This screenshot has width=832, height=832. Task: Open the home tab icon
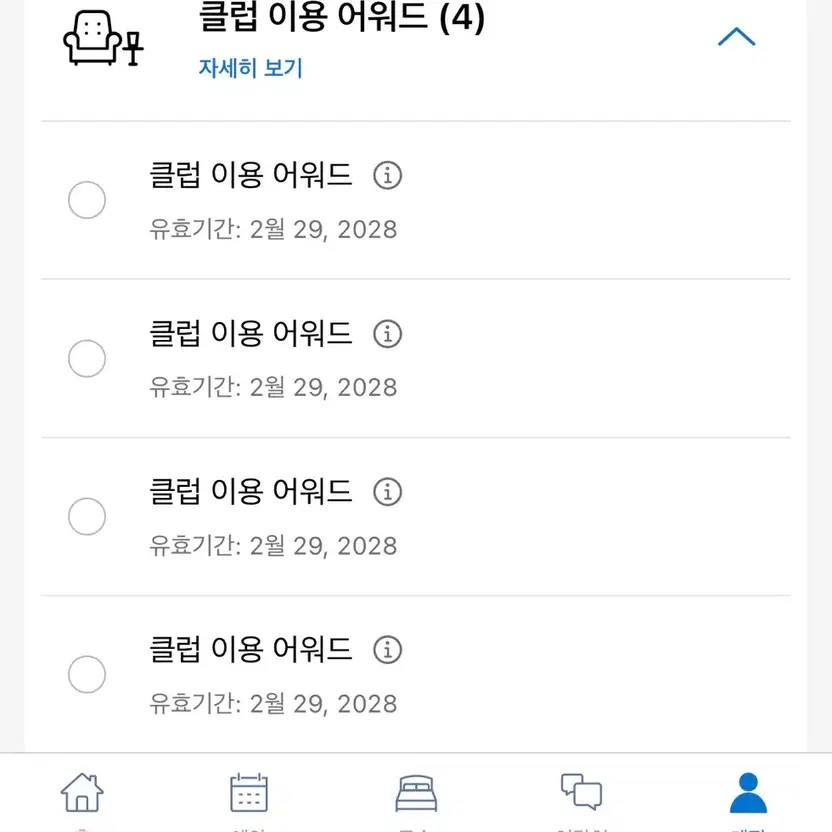(x=82, y=793)
